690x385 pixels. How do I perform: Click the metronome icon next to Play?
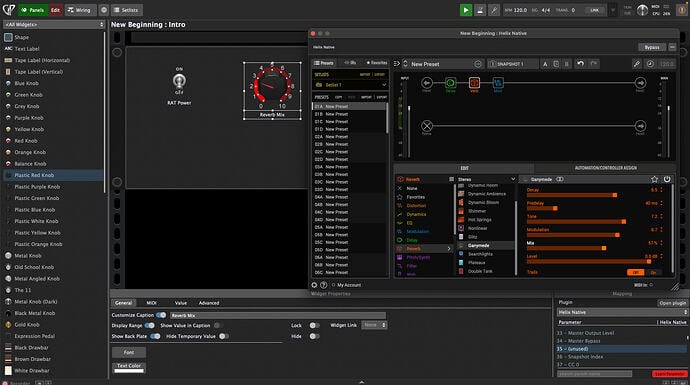coord(480,10)
